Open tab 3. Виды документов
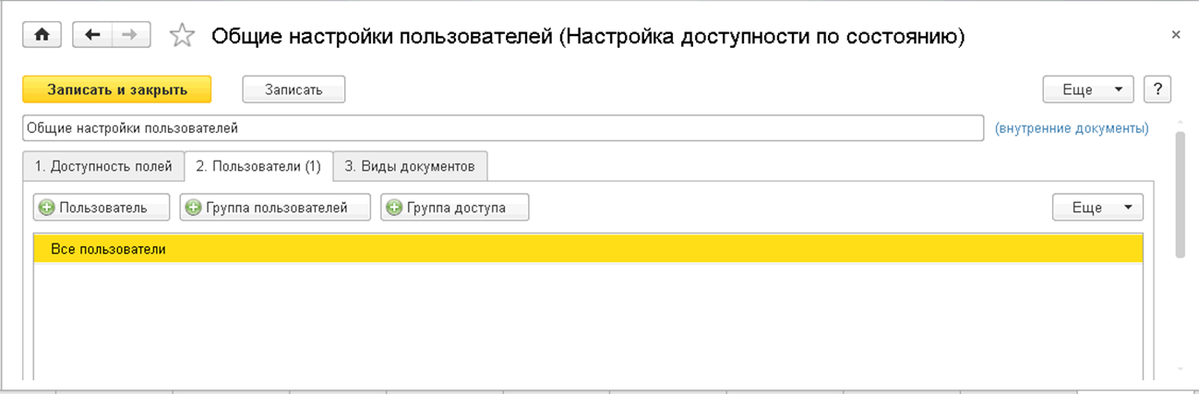The image size is (1199, 394). (x=411, y=167)
